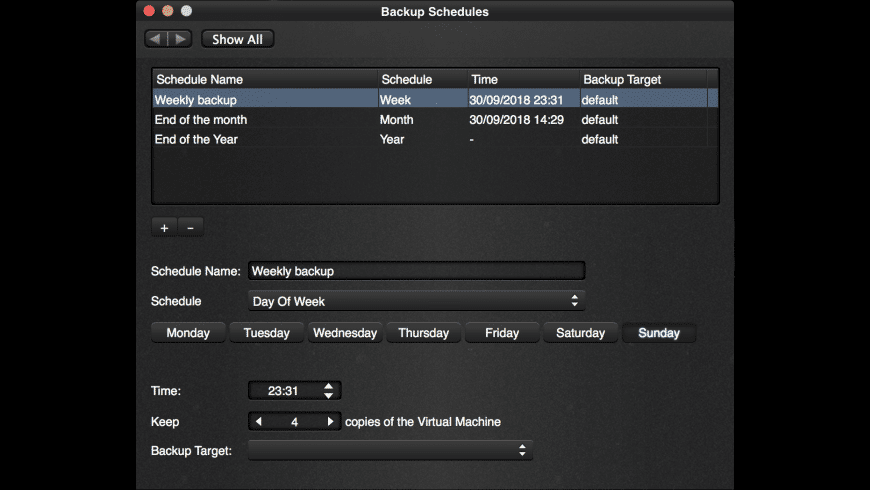The height and width of the screenshot is (490, 870).
Task: Add a new schedule with plus button
Action: [164, 228]
